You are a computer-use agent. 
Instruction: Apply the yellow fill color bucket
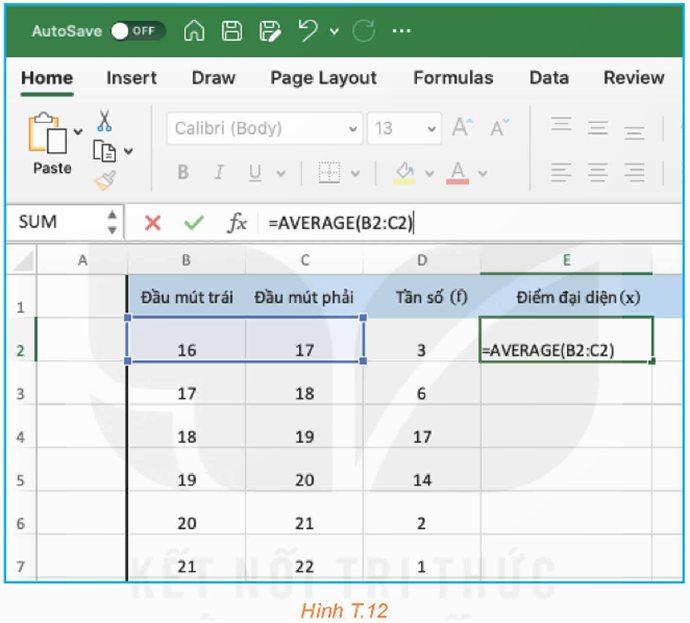click(x=404, y=173)
